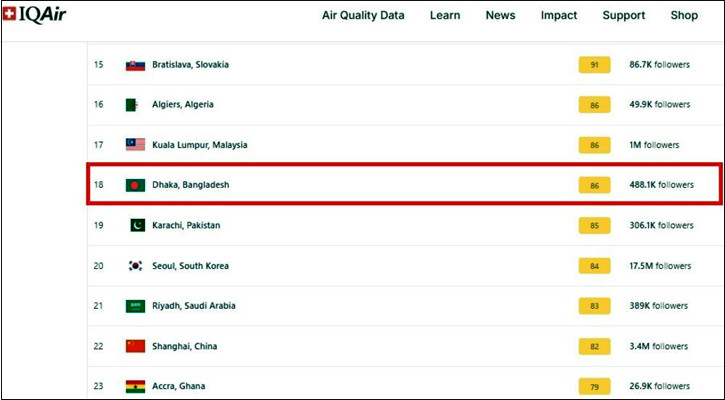Click rank number 15
Screen dimensions: 725x400
point(98,64)
